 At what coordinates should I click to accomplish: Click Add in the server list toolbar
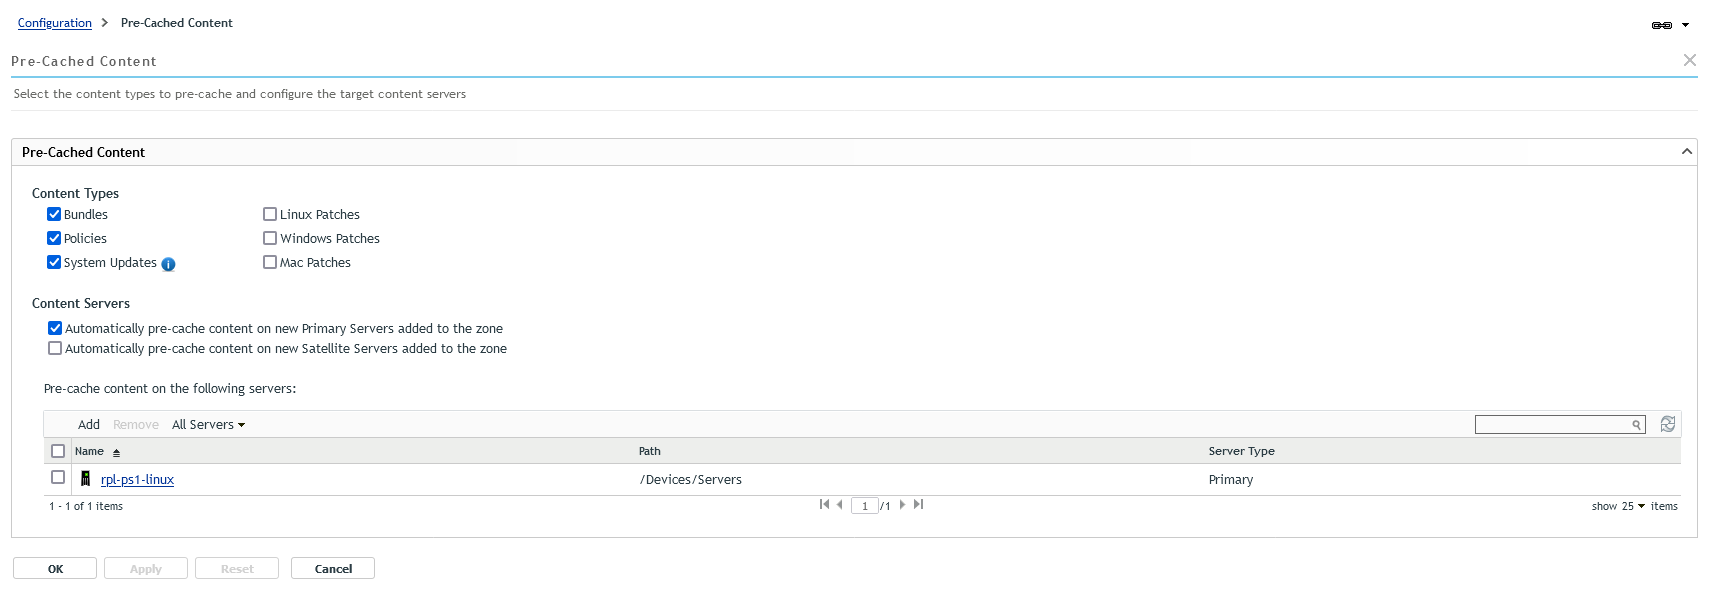[x=89, y=424]
